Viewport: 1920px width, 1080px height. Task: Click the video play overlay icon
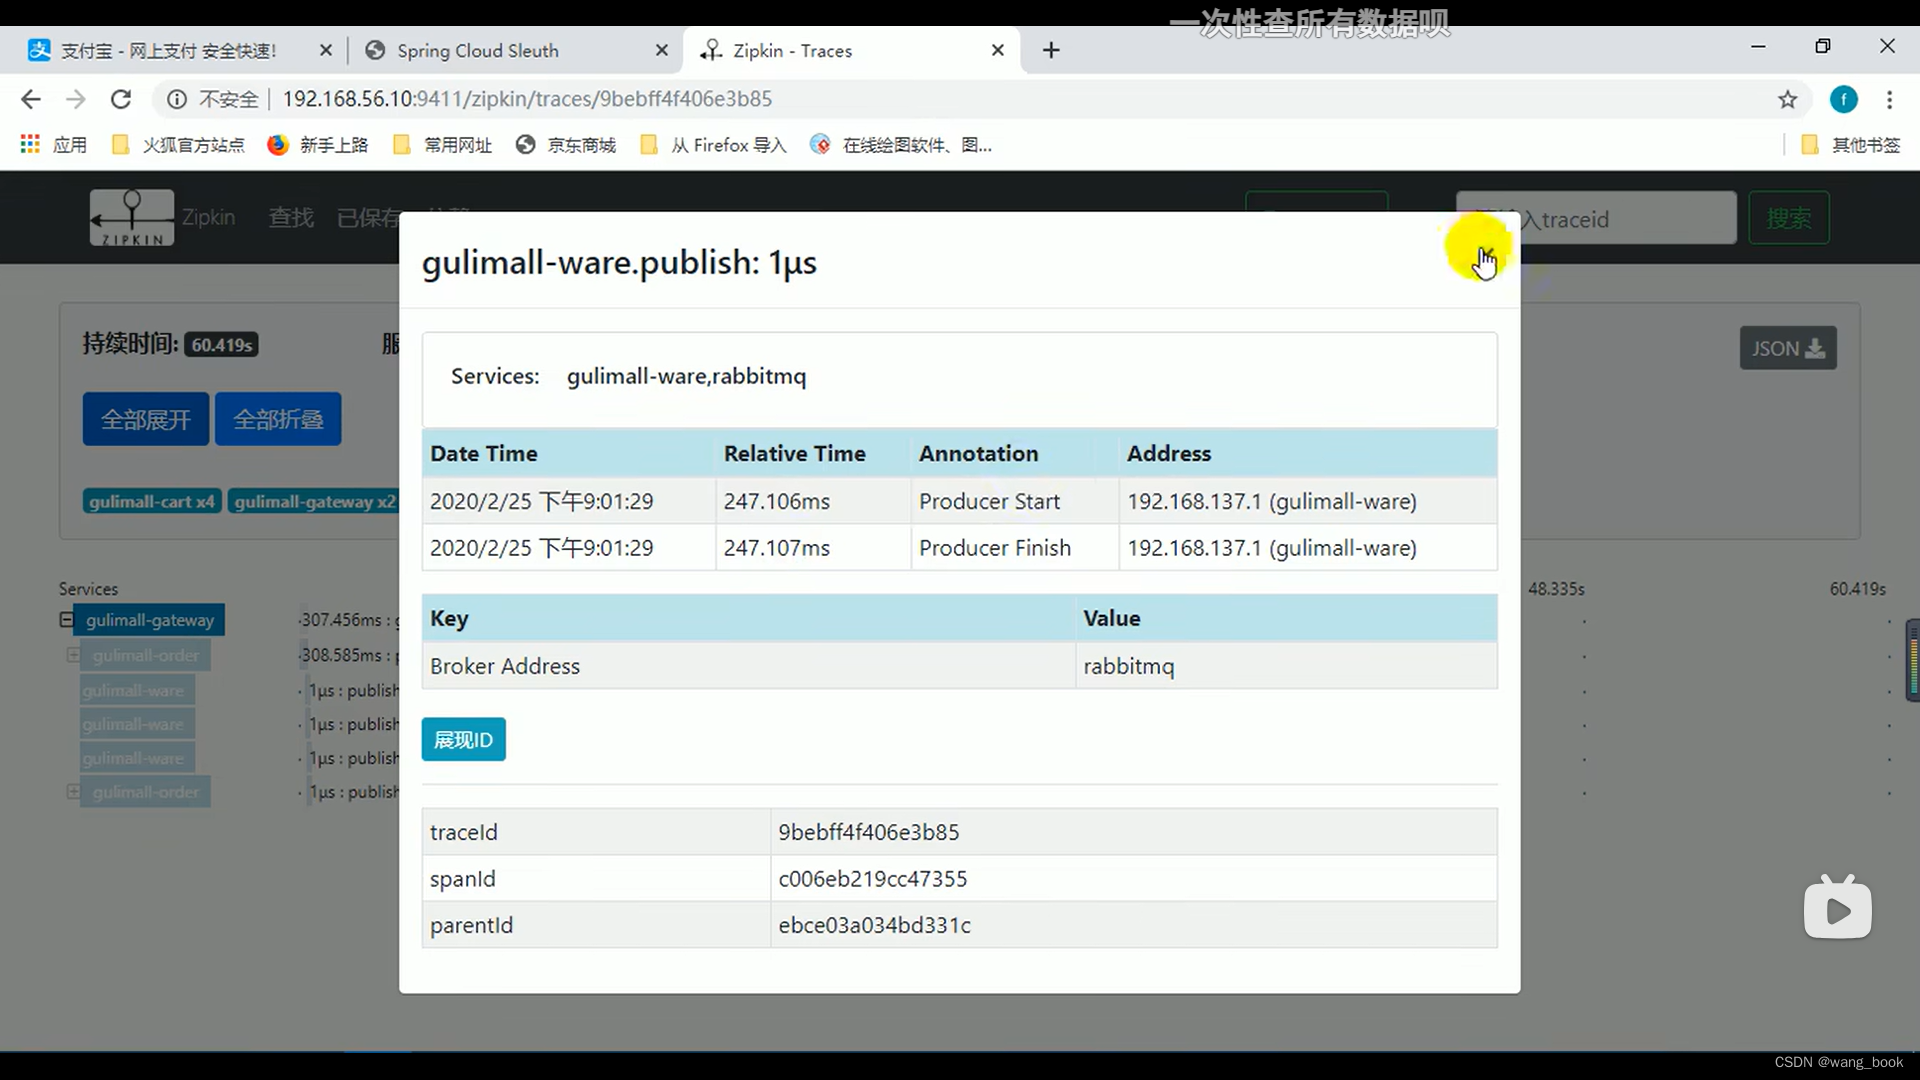pos(1838,908)
